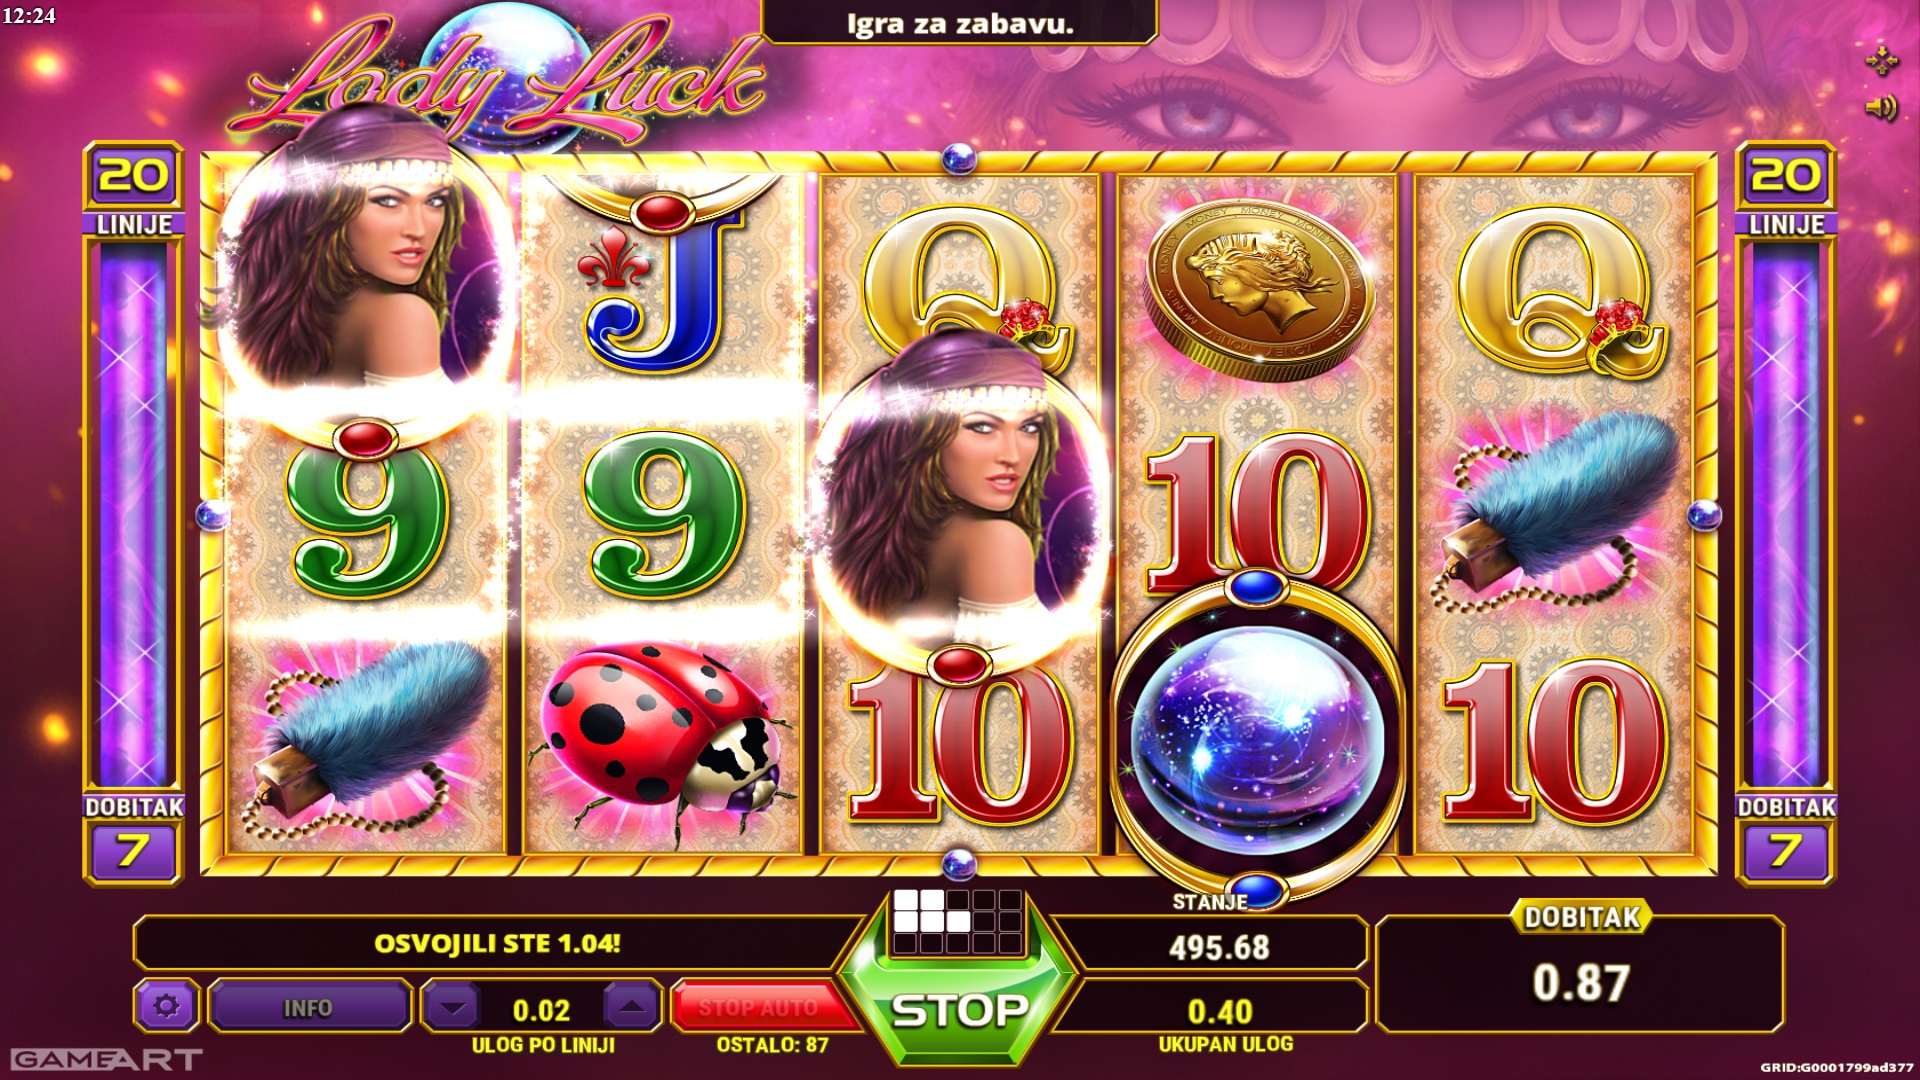Hit the green STOP spin button

pos(958,1010)
